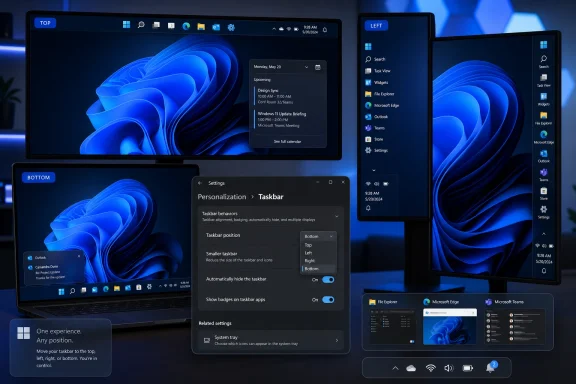This screenshot has height=384, width=576.
Task: Select File Explorer in the LEFT taskbar list
Action: point(380,94)
